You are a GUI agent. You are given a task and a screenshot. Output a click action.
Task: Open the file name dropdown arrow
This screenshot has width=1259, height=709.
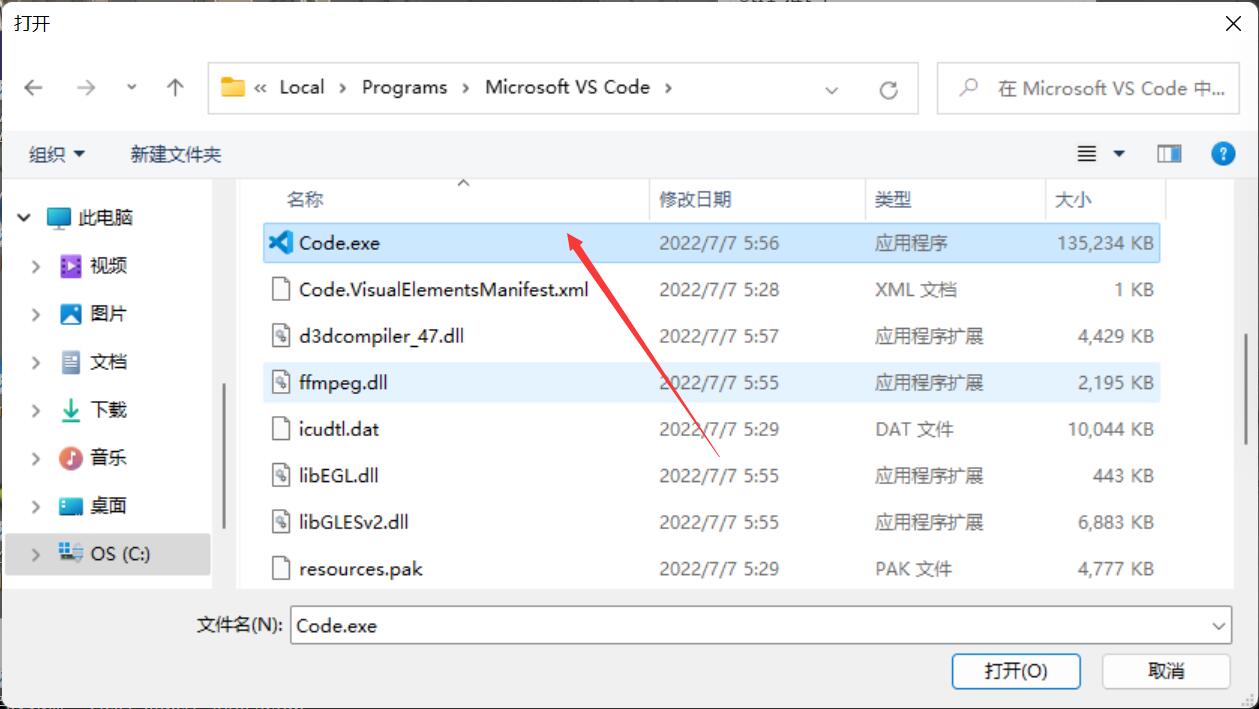(x=1219, y=627)
